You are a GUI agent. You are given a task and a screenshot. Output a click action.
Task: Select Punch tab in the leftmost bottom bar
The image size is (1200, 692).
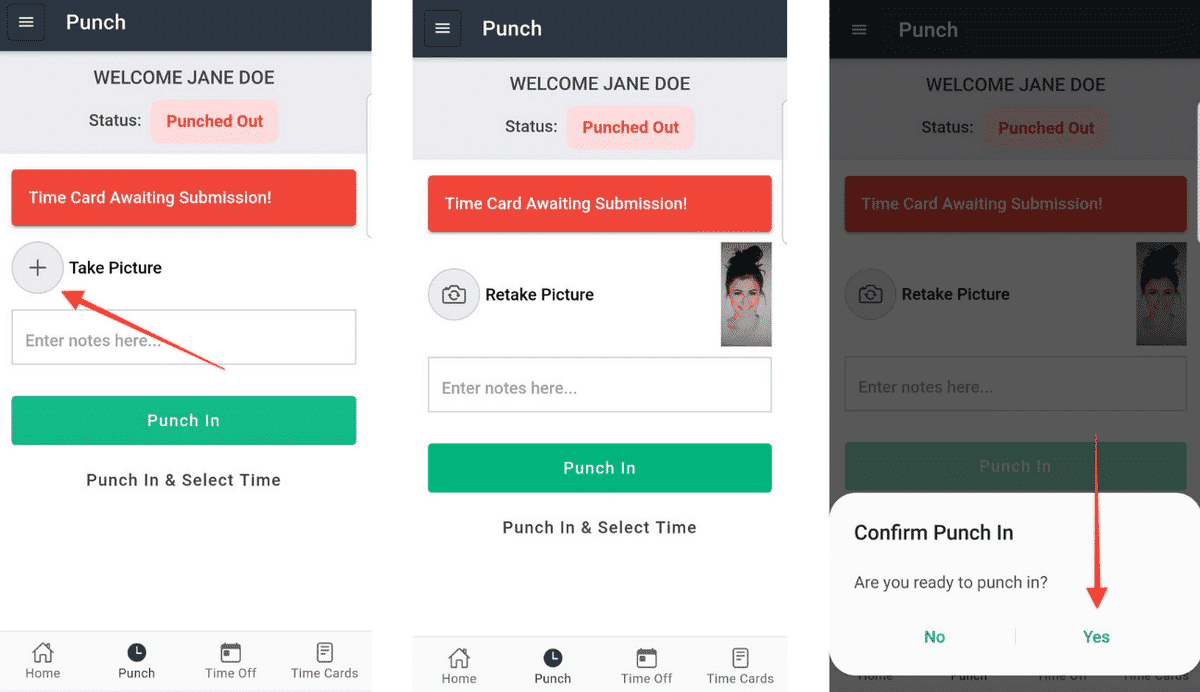pos(137,660)
